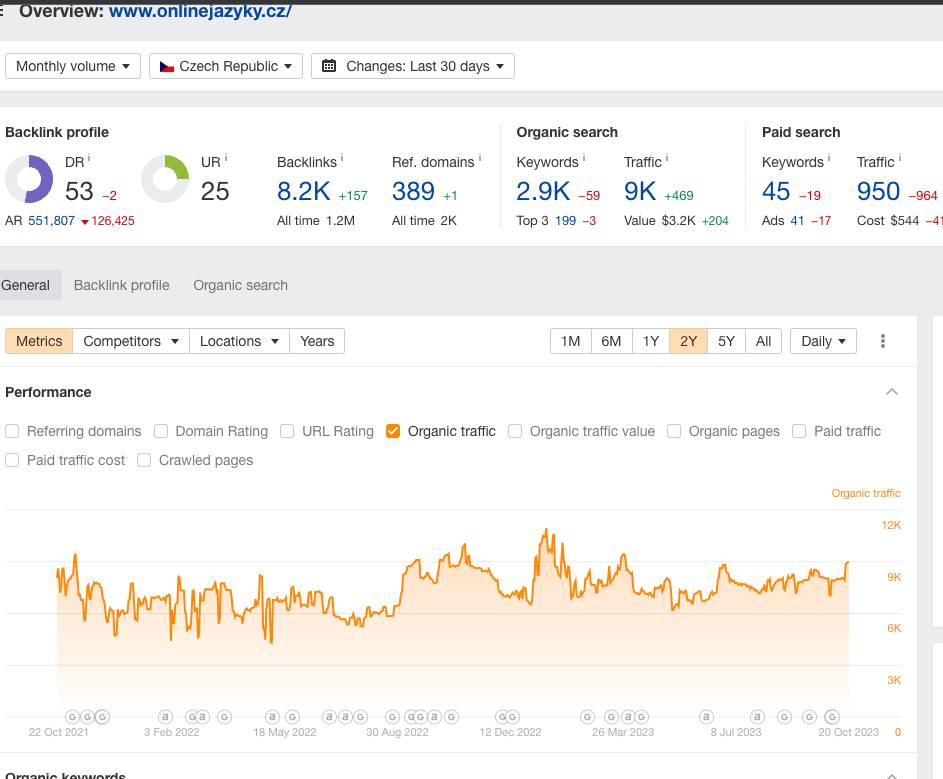Select the All time range
Screen dimensions: 943x779
(x=764, y=341)
